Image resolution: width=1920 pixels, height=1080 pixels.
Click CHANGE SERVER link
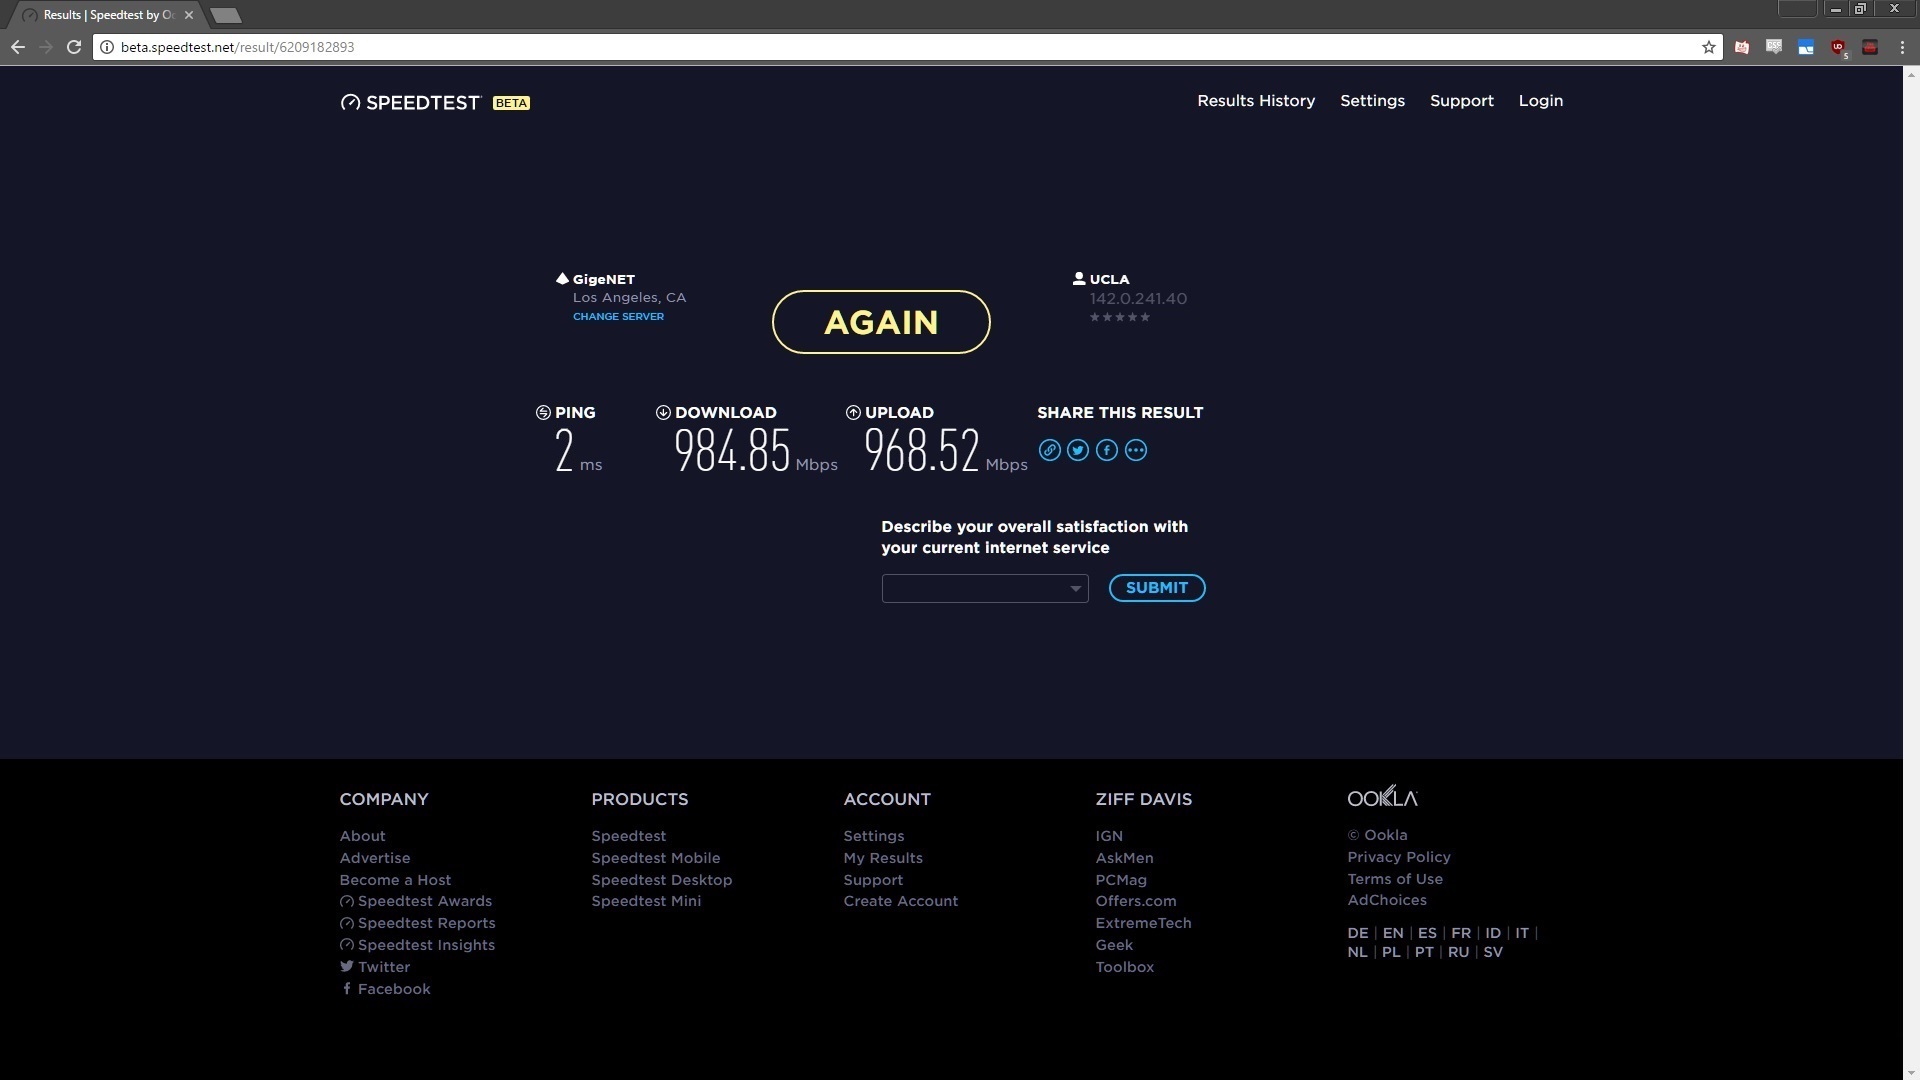(x=618, y=317)
